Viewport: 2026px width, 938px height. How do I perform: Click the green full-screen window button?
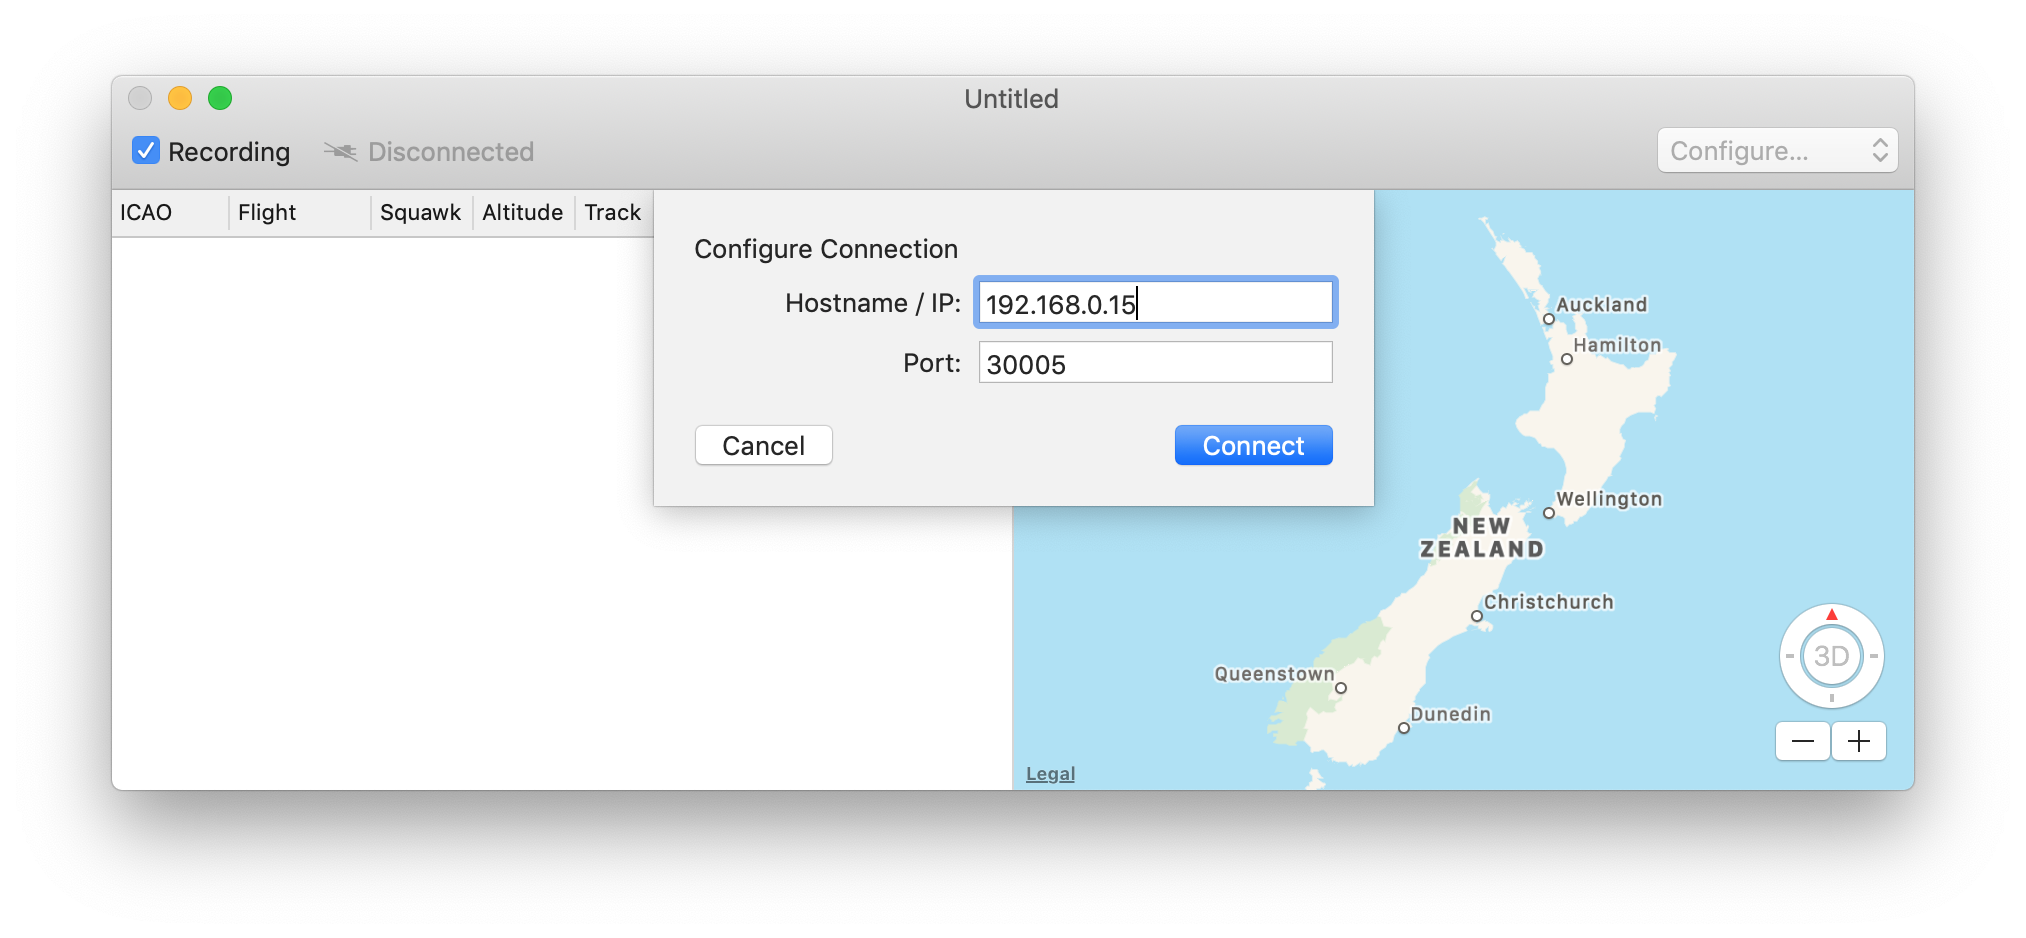coord(220,98)
